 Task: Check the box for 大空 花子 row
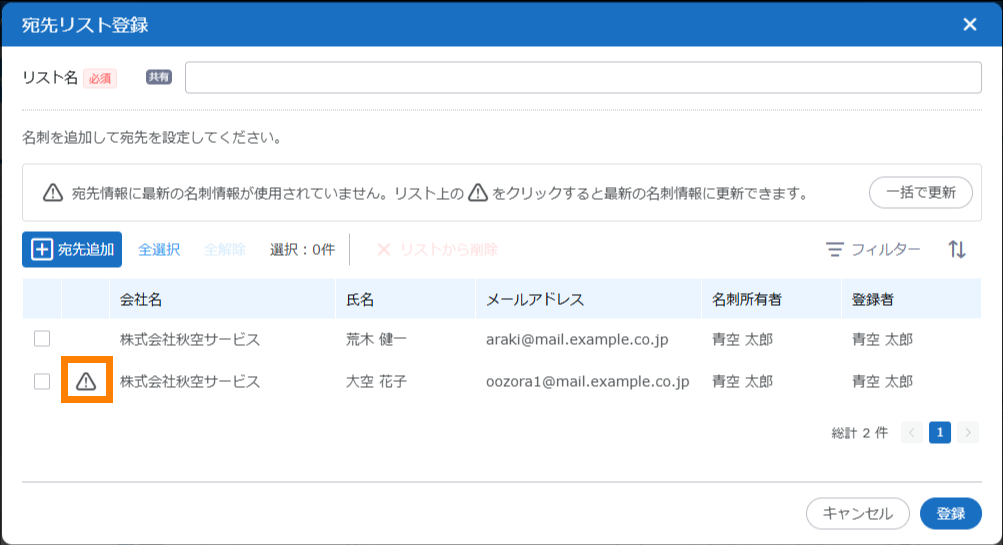point(42,381)
